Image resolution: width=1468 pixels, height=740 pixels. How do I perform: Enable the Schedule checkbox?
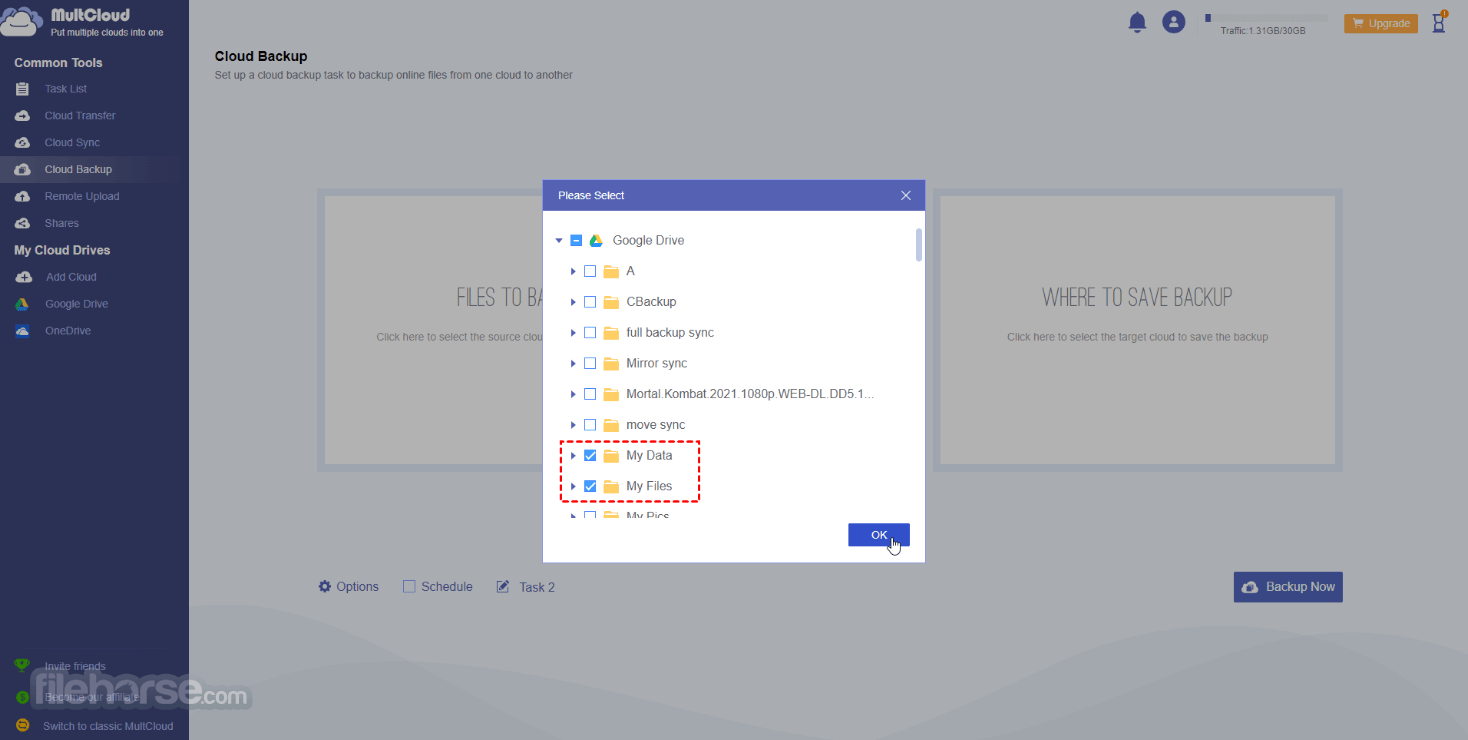tap(409, 587)
